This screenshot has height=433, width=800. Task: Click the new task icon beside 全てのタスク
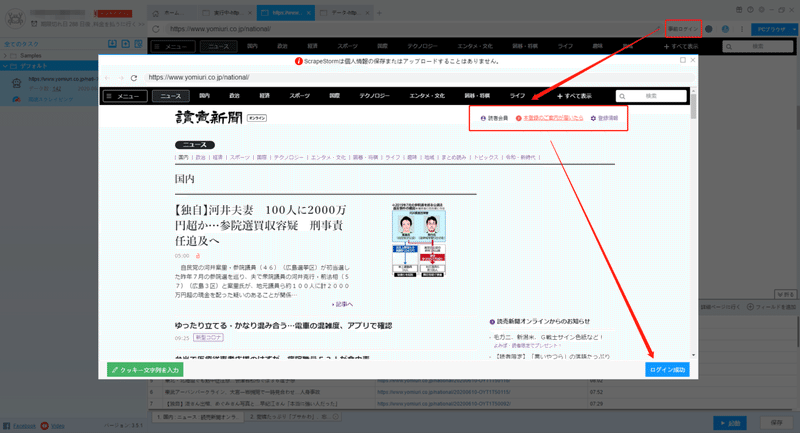(126, 44)
